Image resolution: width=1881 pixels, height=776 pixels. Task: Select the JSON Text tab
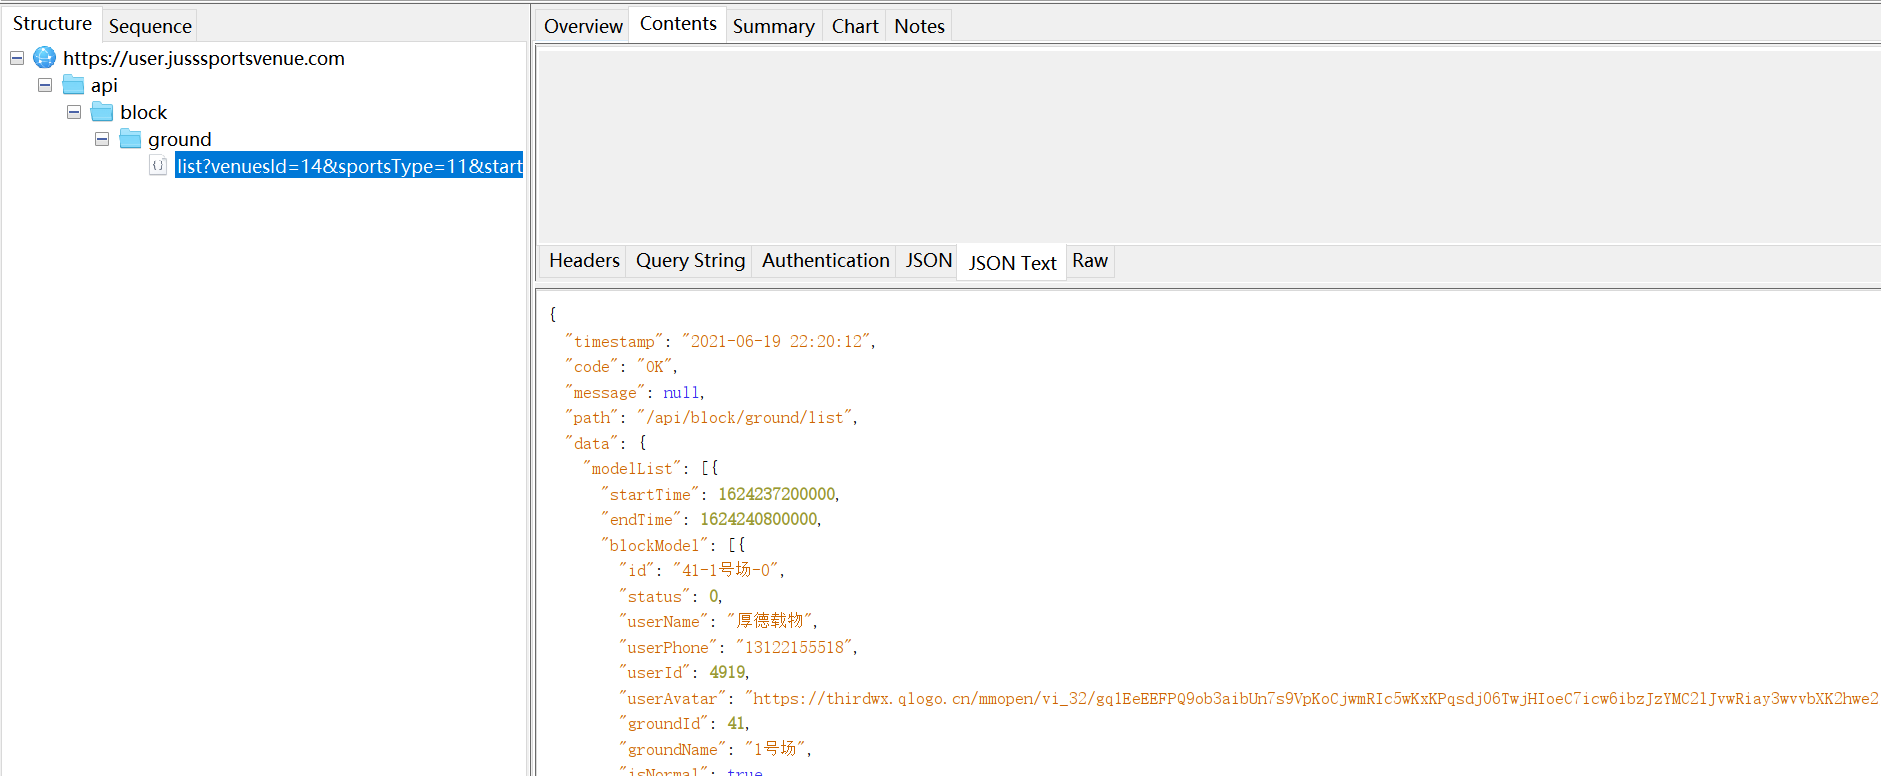(x=1012, y=263)
